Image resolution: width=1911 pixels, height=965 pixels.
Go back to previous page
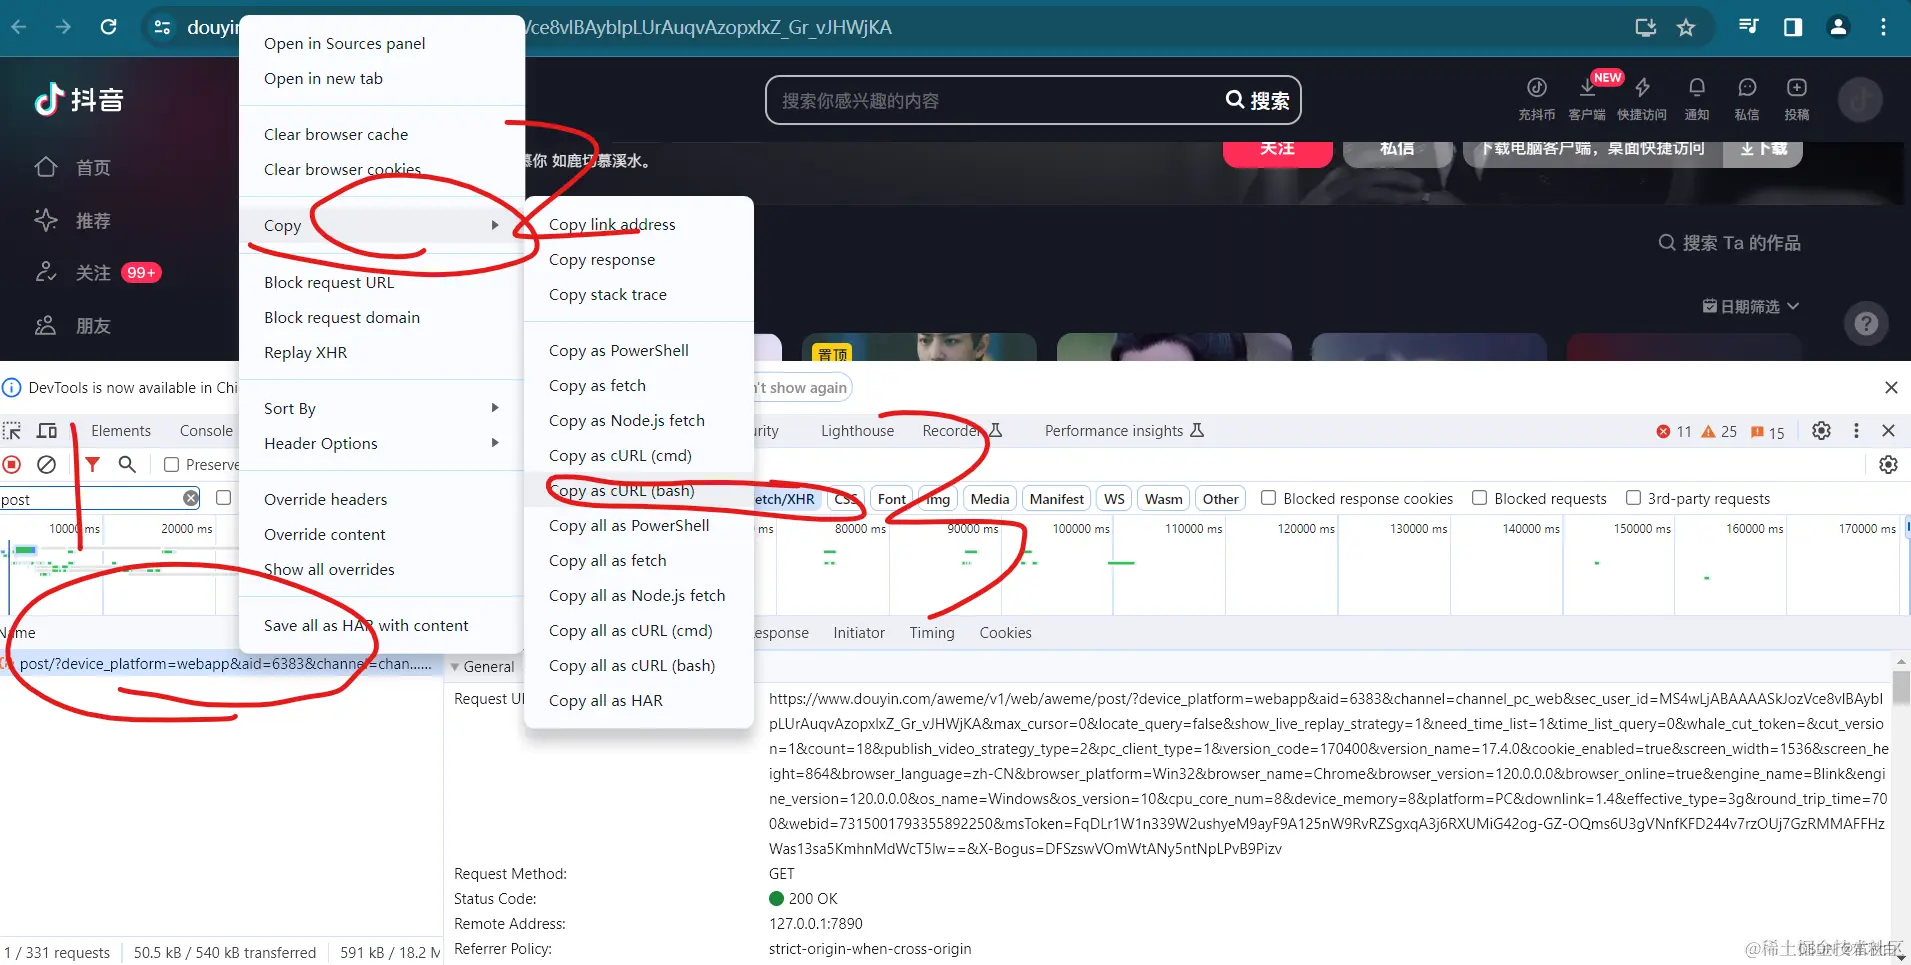point(18,27)
